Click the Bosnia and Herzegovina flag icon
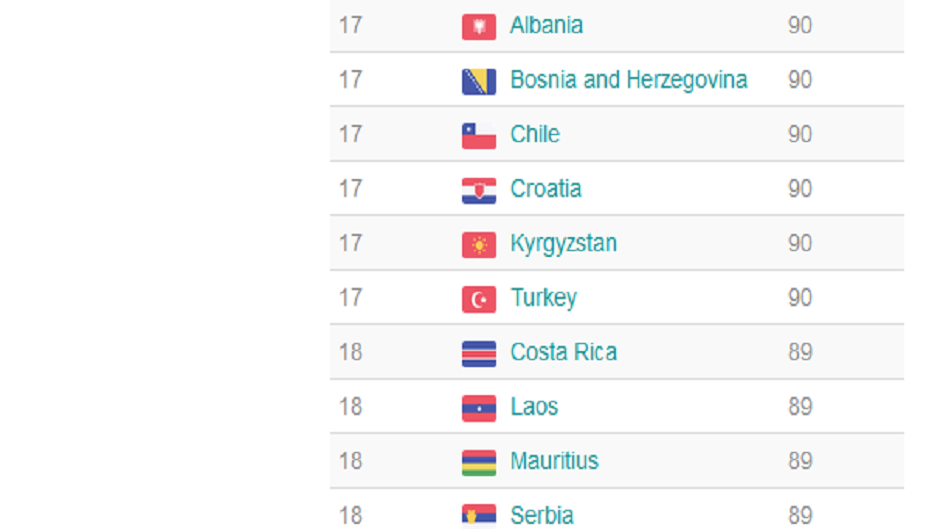This screenshot has height=529, width=940. pos(479,81)
